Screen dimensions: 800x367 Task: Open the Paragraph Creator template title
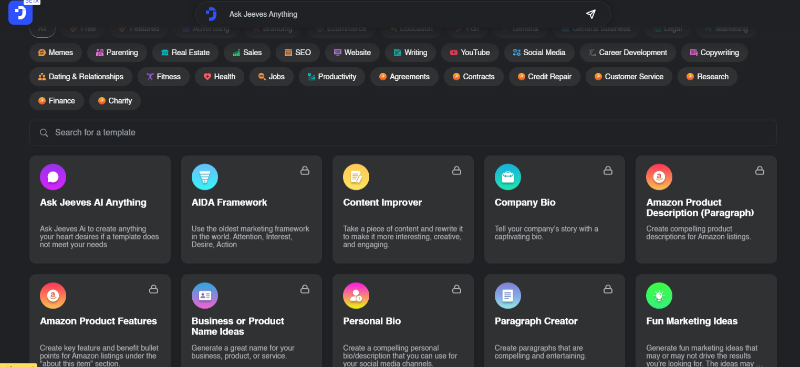pyautogui.click(x=536, y=321)
